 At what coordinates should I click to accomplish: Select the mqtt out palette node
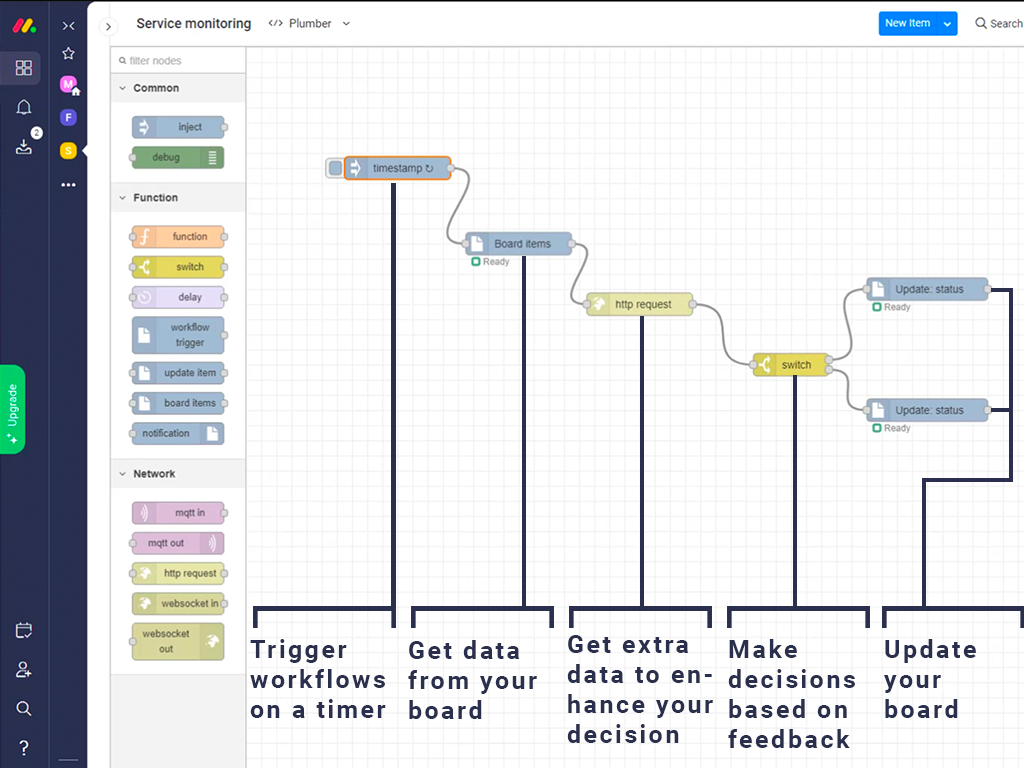[x=178, y=543]
